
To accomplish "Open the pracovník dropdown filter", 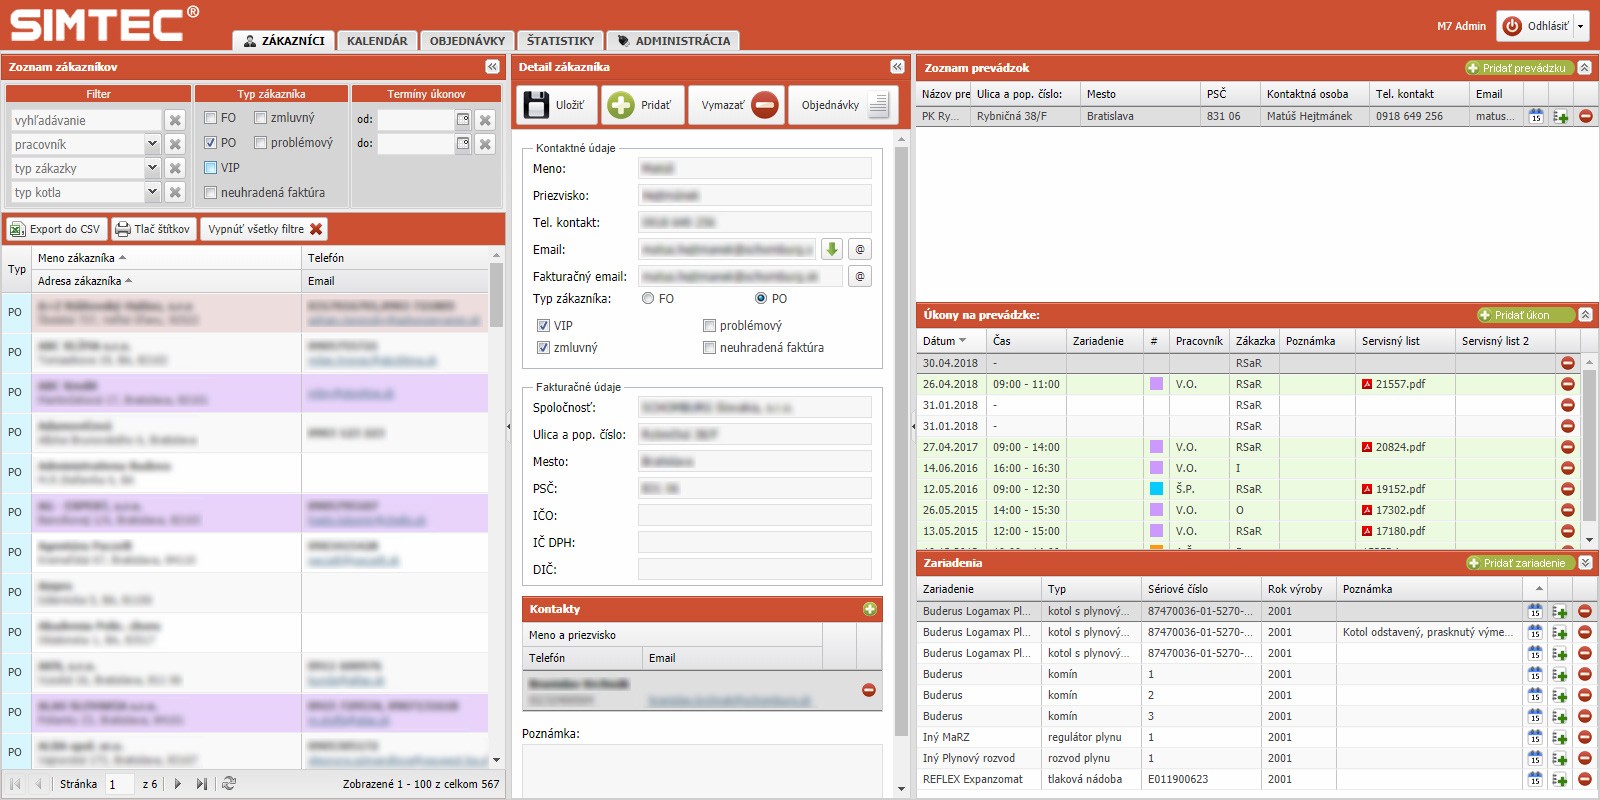I will [x=152, y=144].
